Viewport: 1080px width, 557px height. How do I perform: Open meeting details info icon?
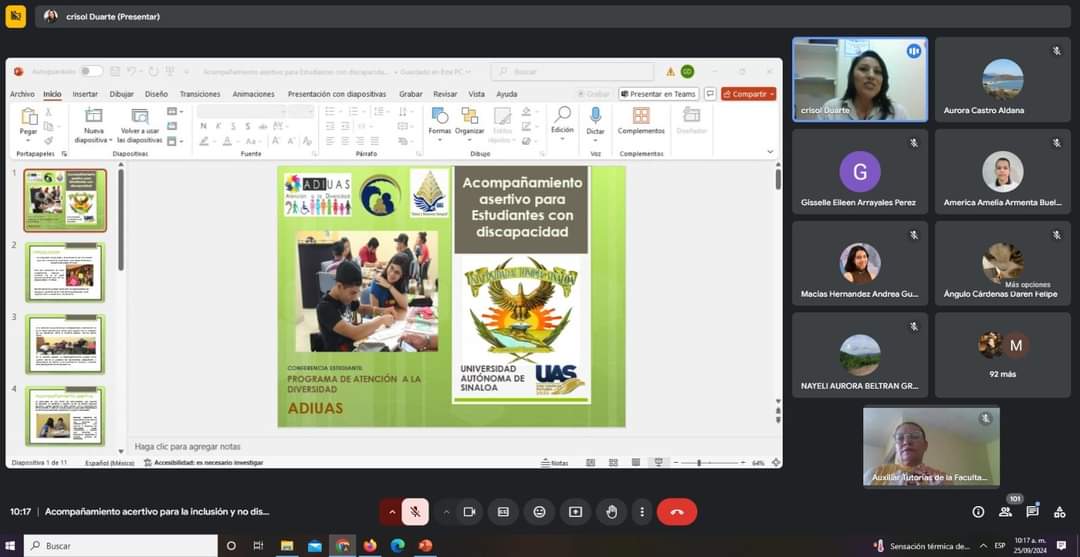click(978, 512)
